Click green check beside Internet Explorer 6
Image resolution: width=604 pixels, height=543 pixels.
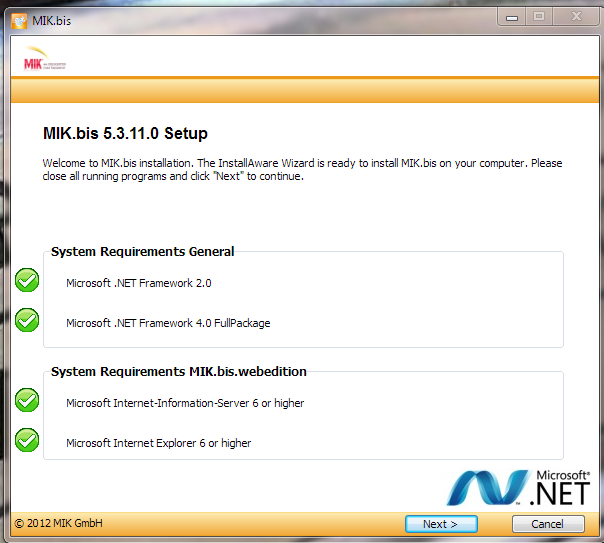pyautogui.click(x=27, y=440)
